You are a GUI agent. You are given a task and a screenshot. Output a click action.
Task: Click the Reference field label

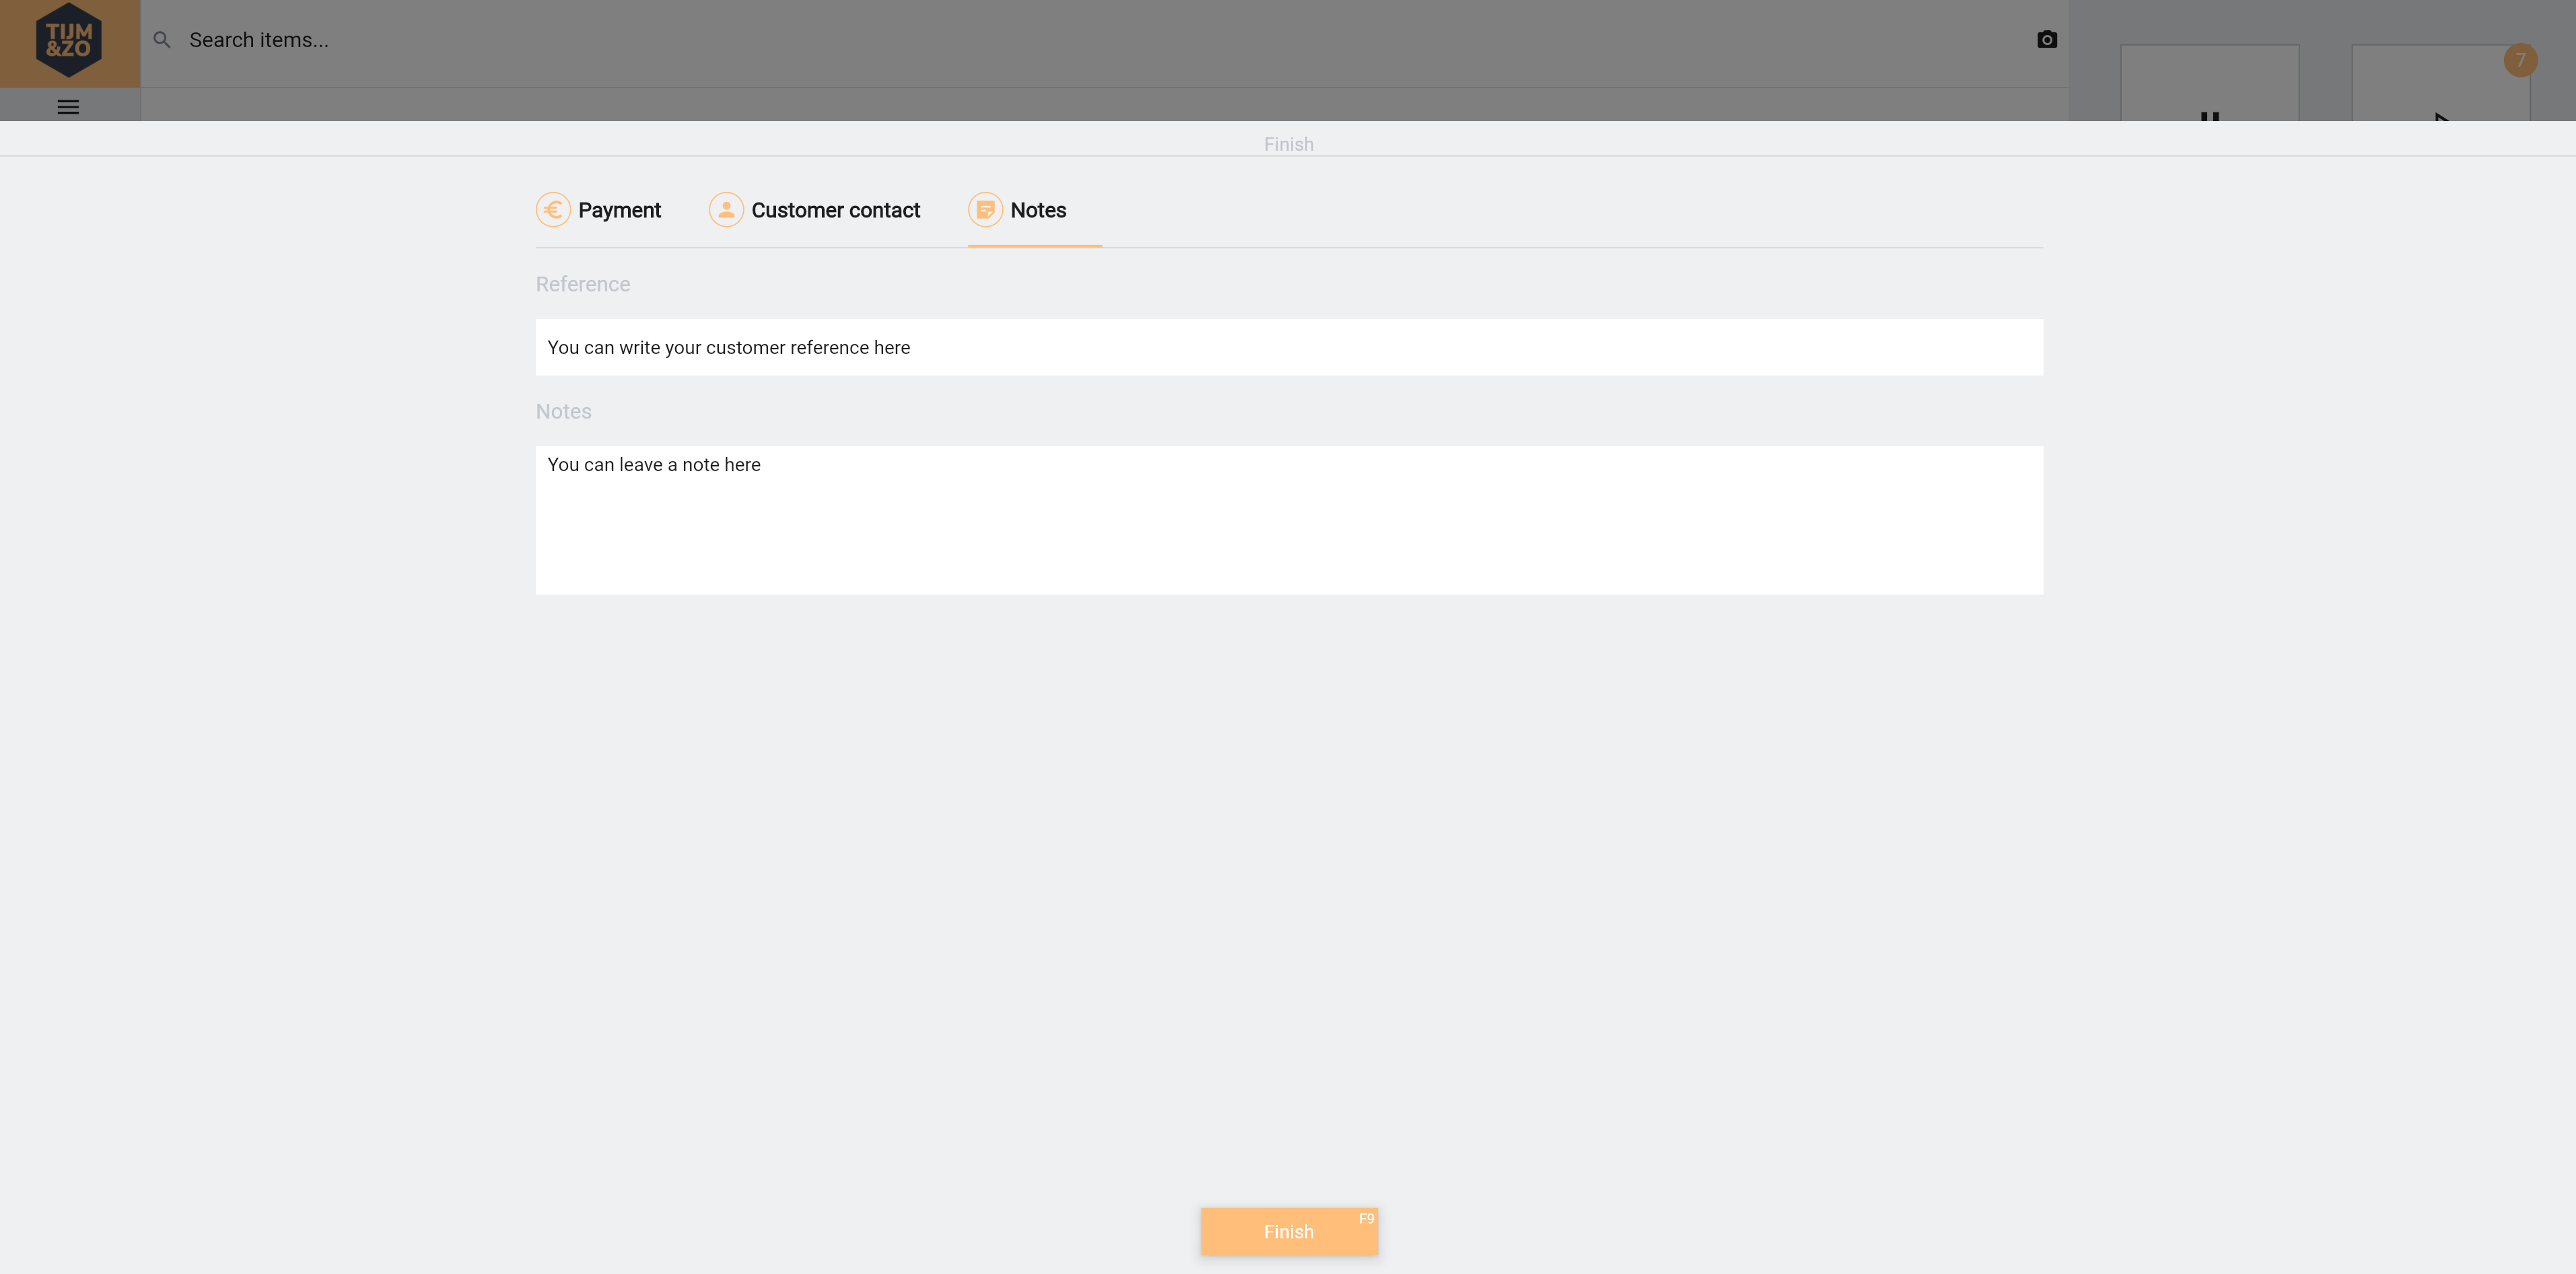pyautogui.click(x=582, y=284)
